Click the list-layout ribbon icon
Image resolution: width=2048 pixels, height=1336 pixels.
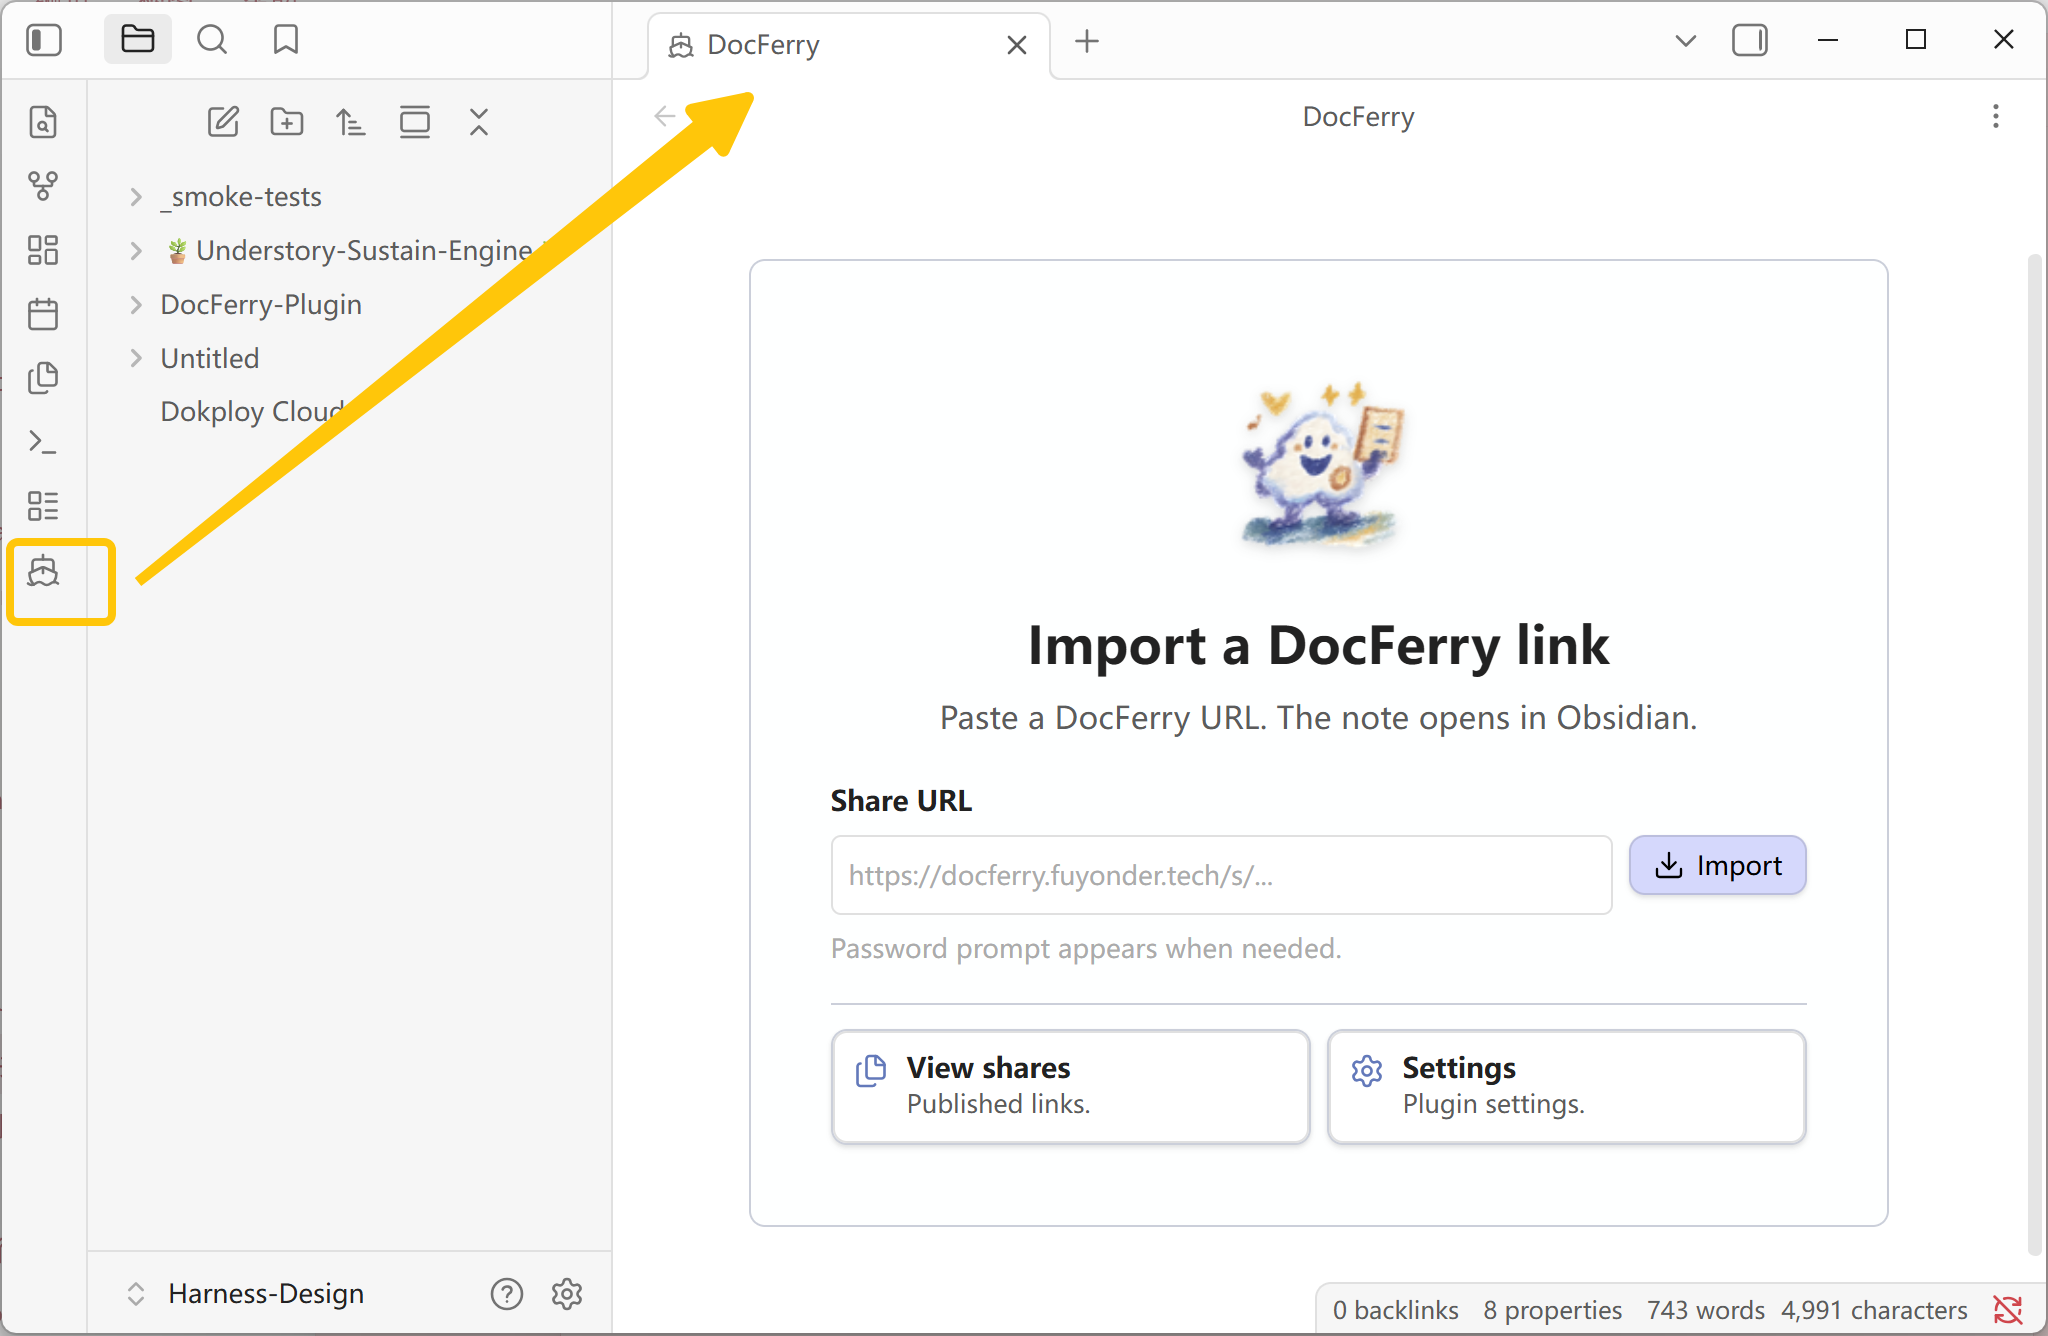[x=43, y=506]
